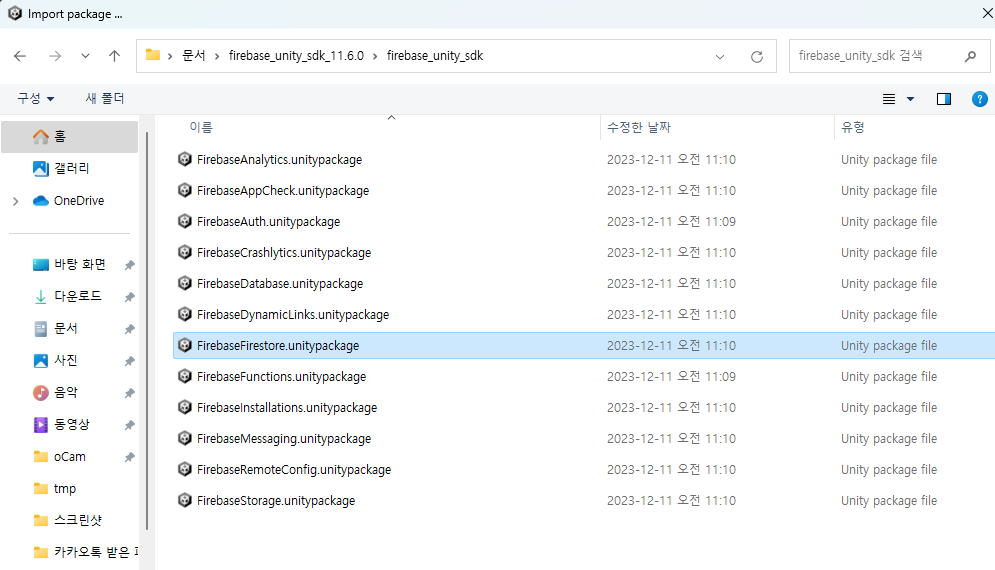Expand the address bar history dropdown
The height and width of the screenshot is (570, 995).
(x=720, y=56)
